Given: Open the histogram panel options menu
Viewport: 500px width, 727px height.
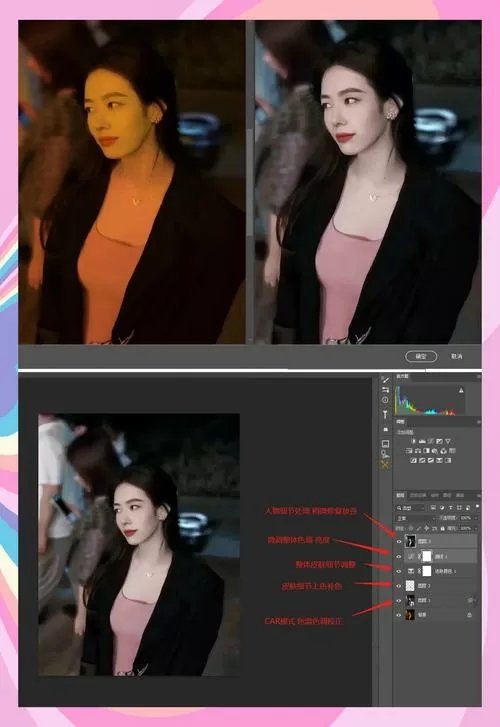Looking at the screenshot, I should tap(479, 376).
